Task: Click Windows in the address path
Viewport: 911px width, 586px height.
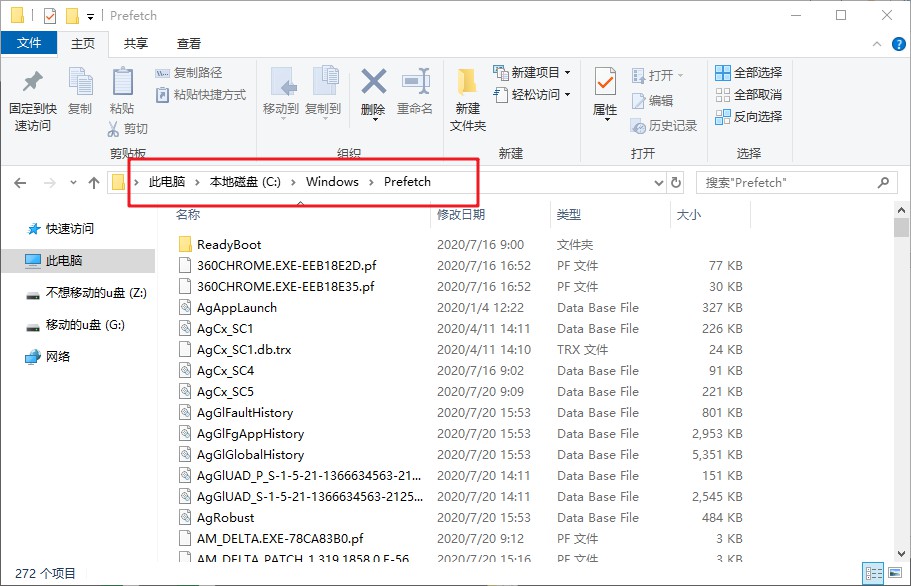Action: coord(332,182)
